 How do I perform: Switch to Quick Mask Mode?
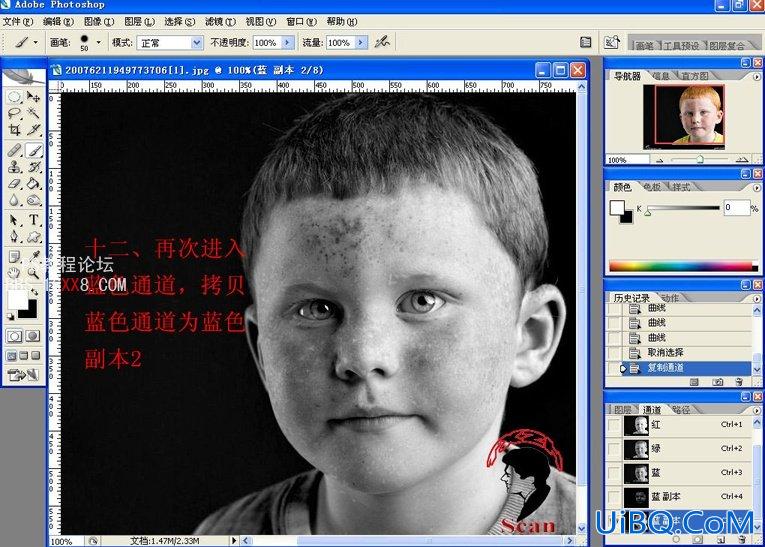33,336
